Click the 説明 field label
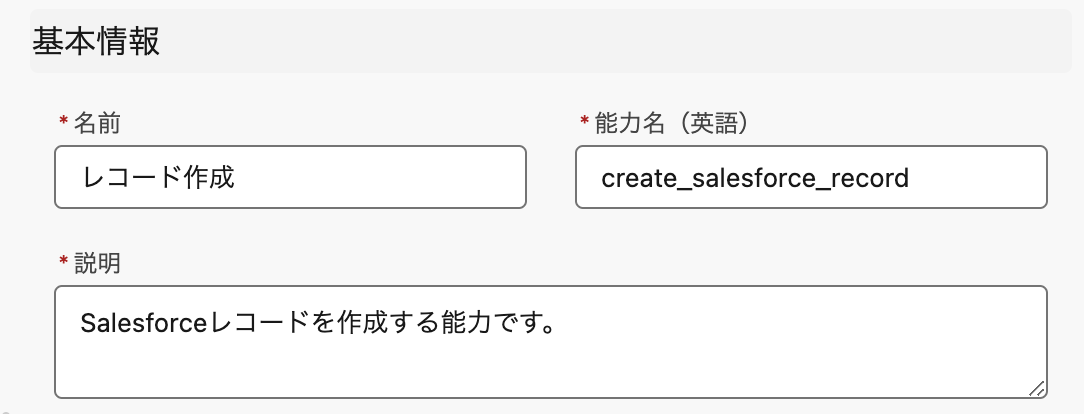1084x414 pixels. [x=97, y=263]
